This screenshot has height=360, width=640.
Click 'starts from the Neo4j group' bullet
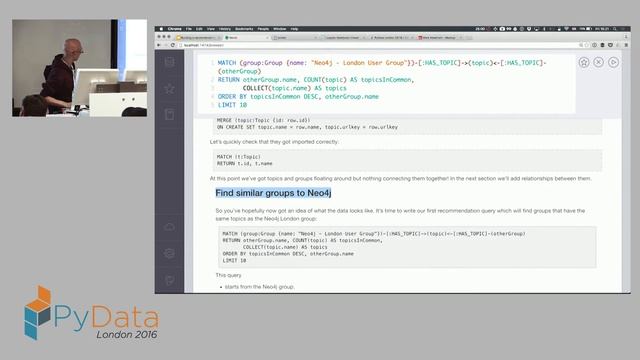(x=260, y=287)
